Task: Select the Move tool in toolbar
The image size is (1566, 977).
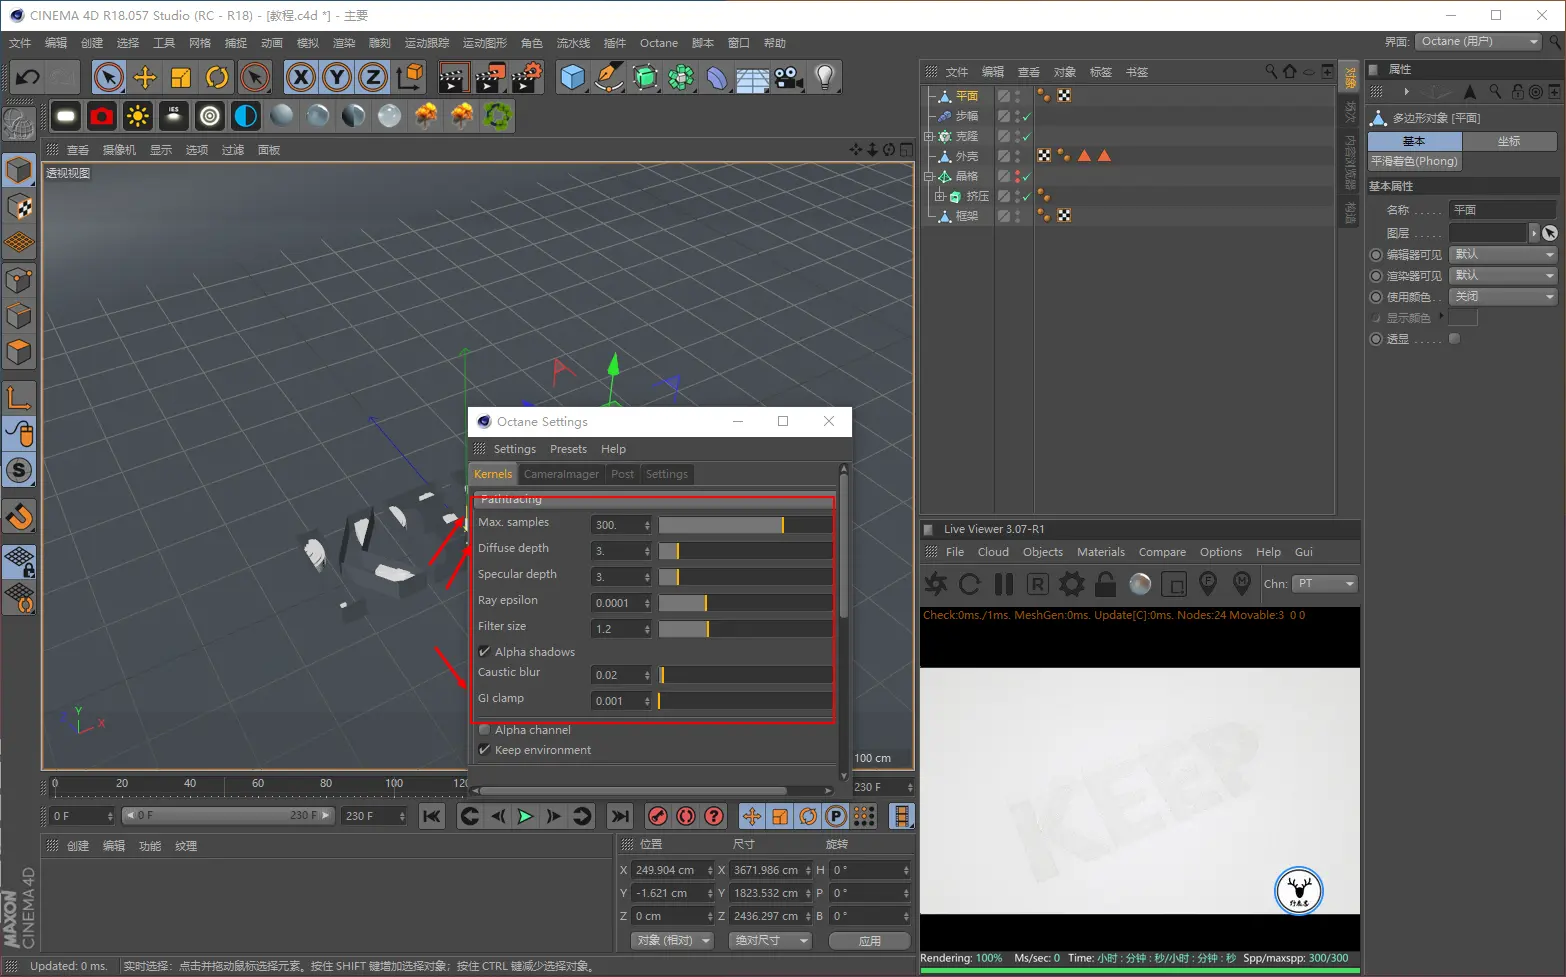Action: [145, 77]
